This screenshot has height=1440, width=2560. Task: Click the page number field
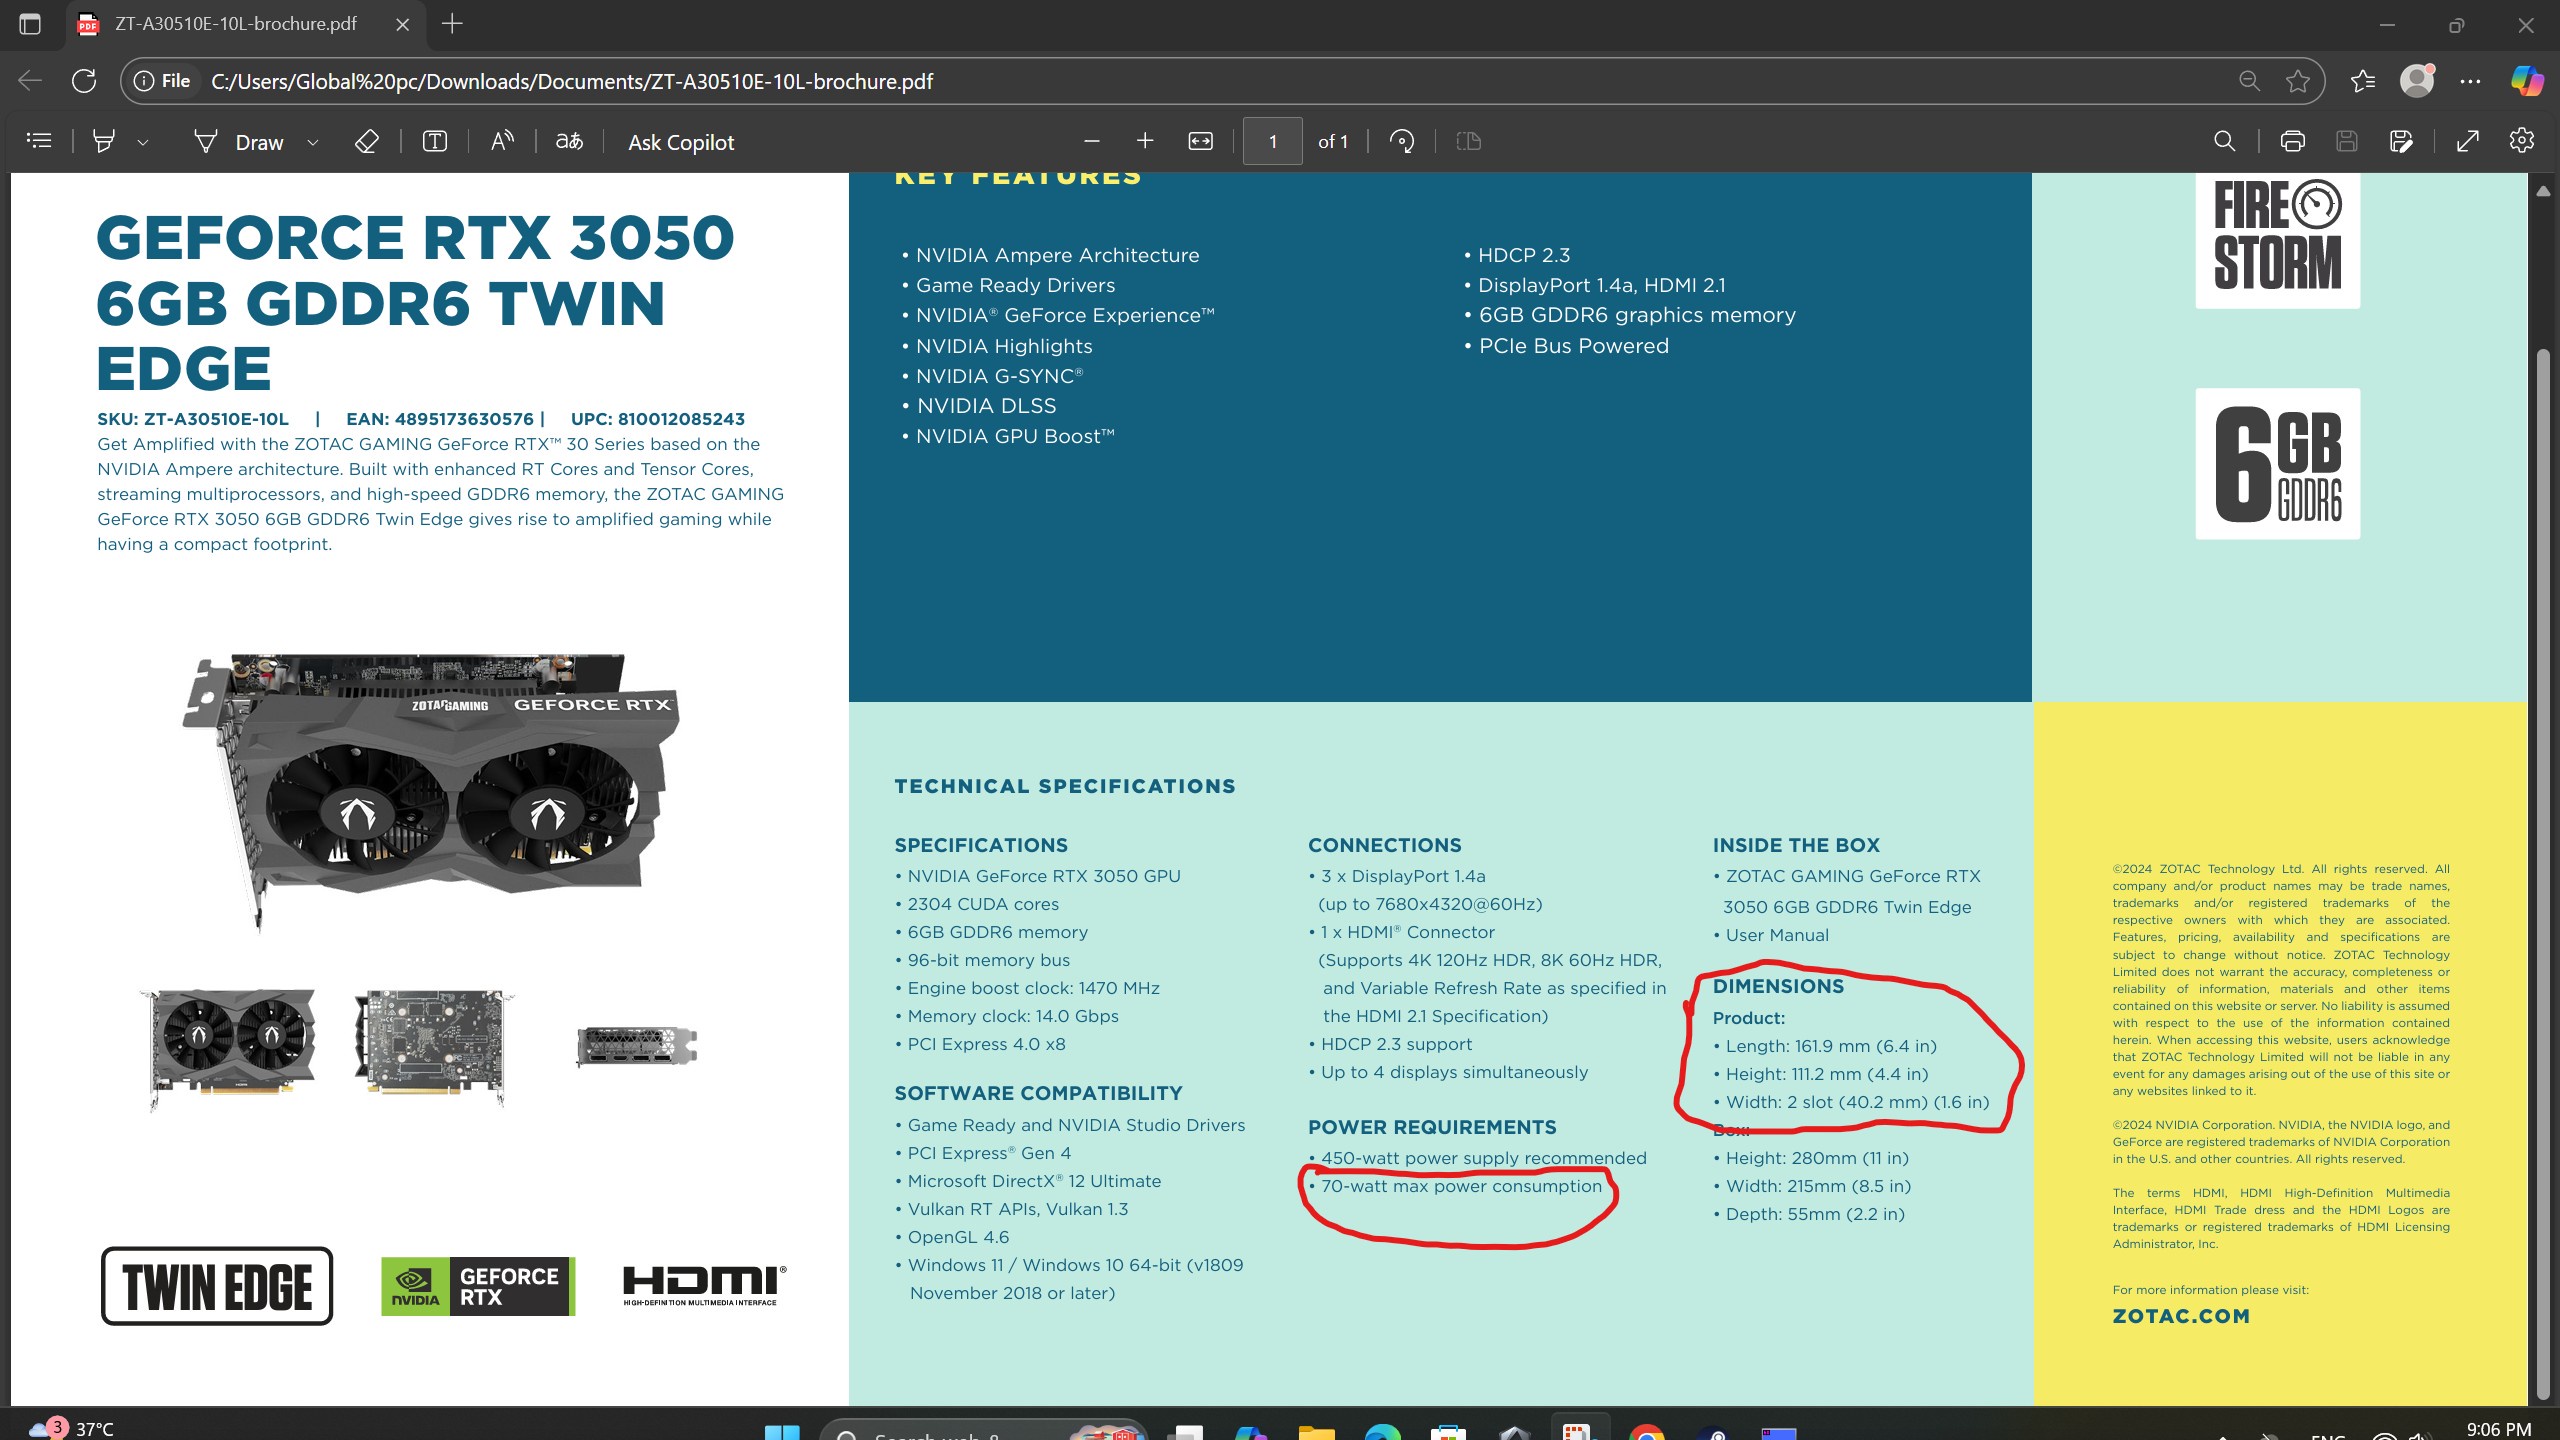click(x=1272, y=141)
